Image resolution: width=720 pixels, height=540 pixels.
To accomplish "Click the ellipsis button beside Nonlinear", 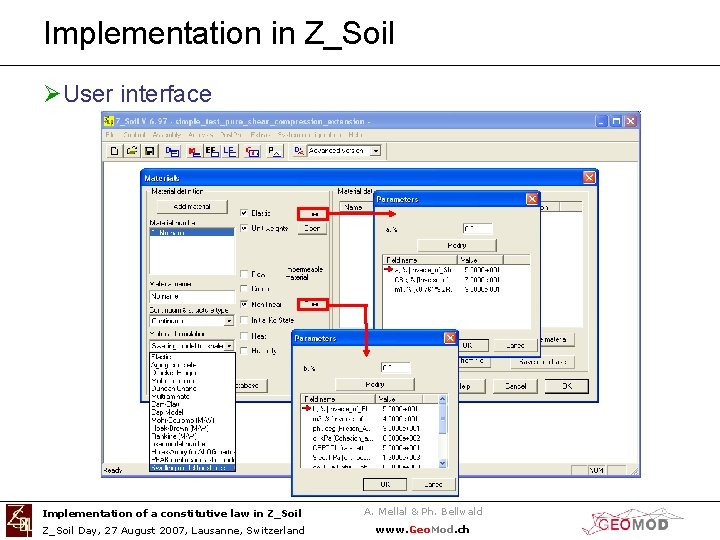I will click(313, 304).
